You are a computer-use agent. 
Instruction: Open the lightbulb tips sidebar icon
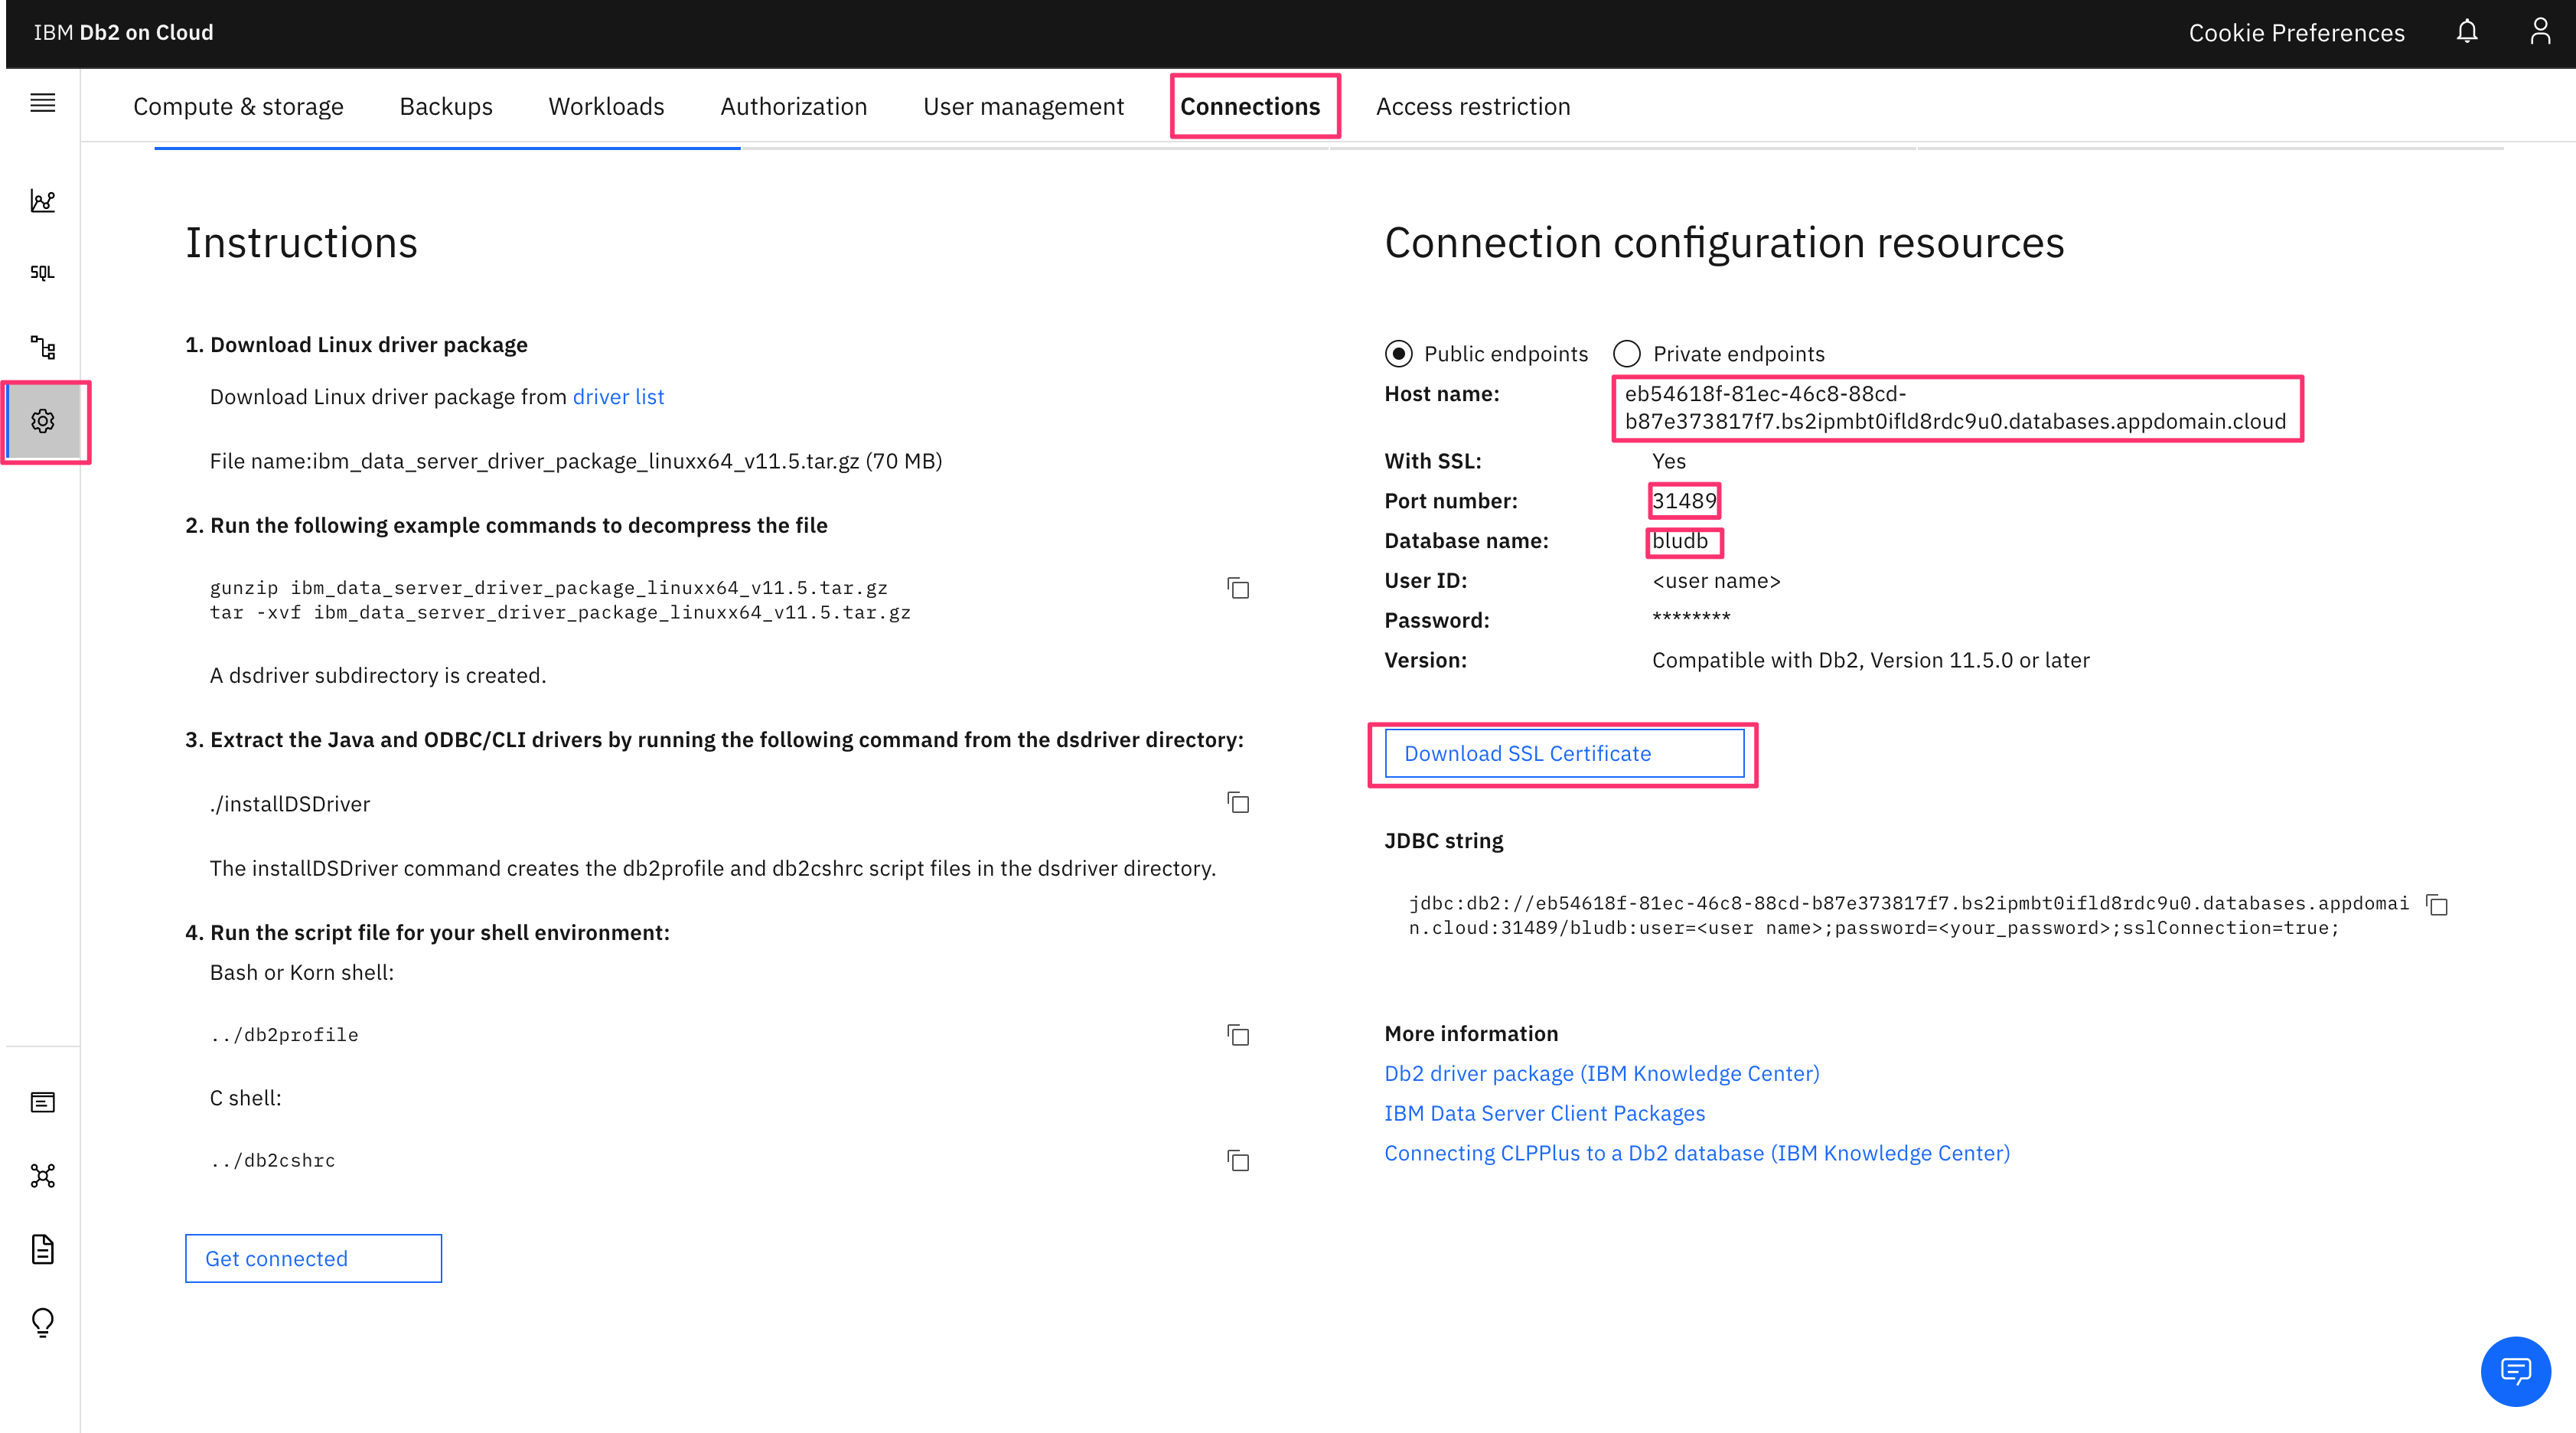tap(42, 1322)
